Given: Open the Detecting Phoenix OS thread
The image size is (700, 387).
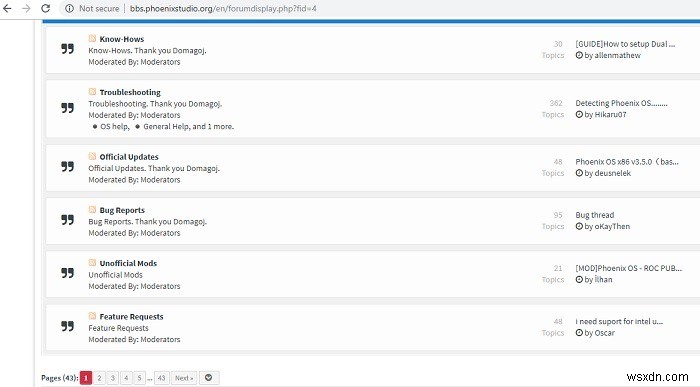Looking at the screenshot, I should (x=621, y=103).
